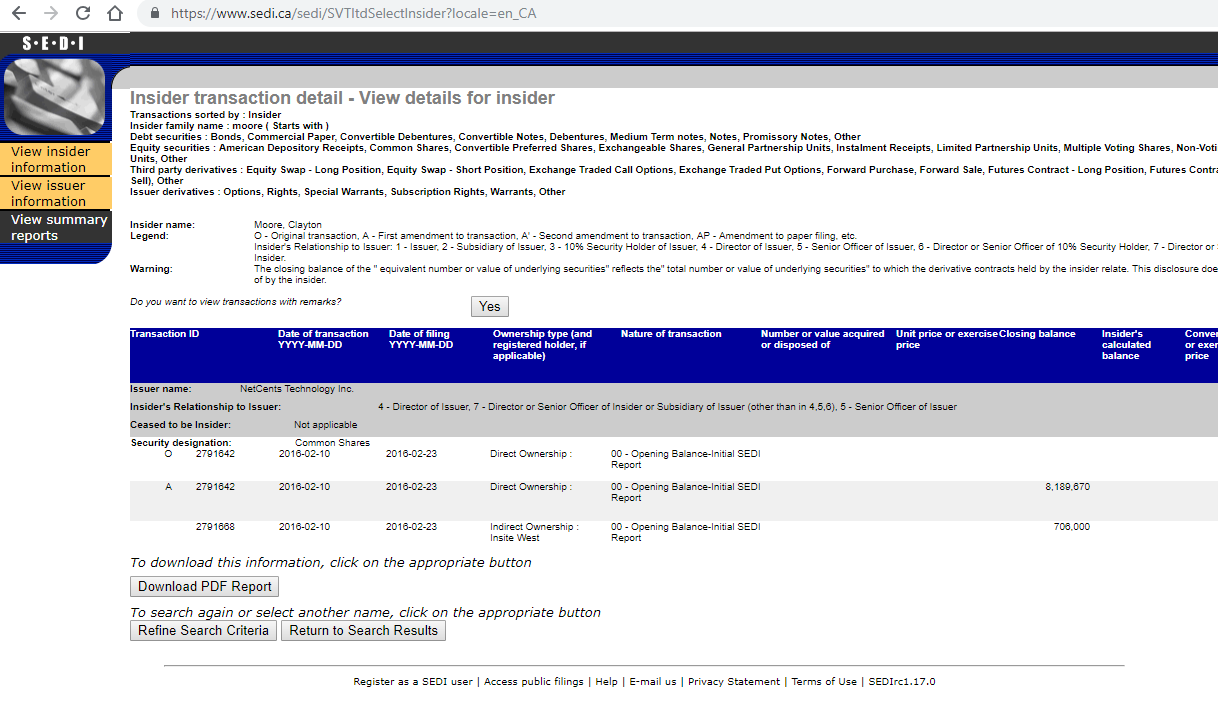Click the Transaction ID column header
This screenshot has height=714, width=1218.
(x=165, y=334)
